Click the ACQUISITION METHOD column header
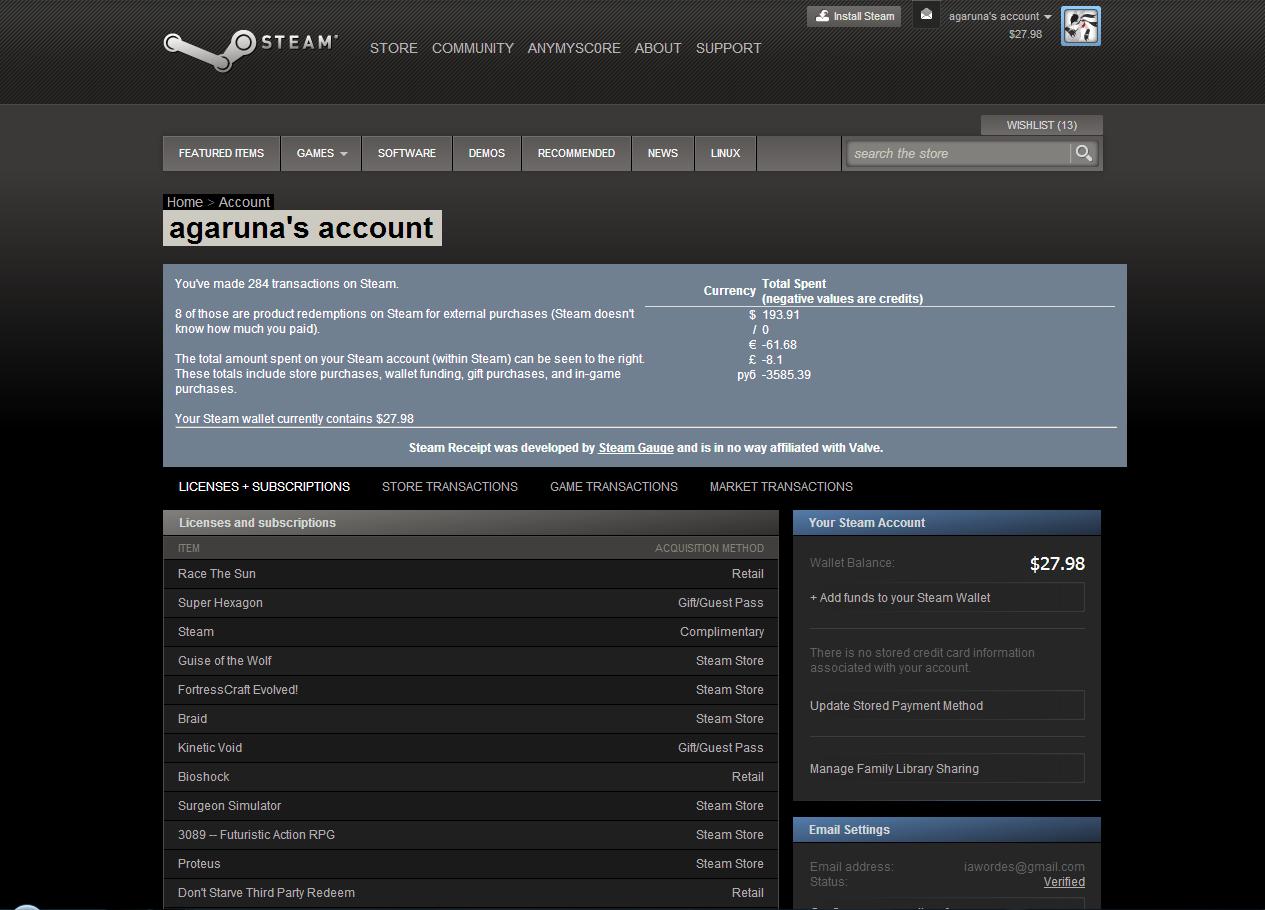This screenshot has height=910, width=1265. (709, 548)
